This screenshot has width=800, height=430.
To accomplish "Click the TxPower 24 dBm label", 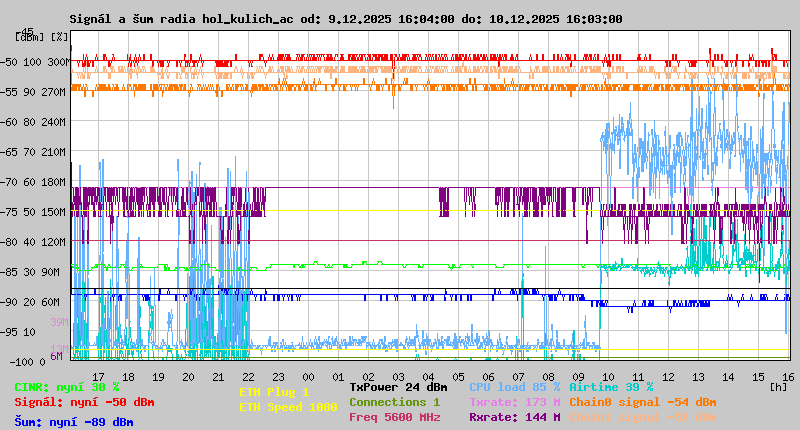I will pyautogui.click(x=398, y=386).
